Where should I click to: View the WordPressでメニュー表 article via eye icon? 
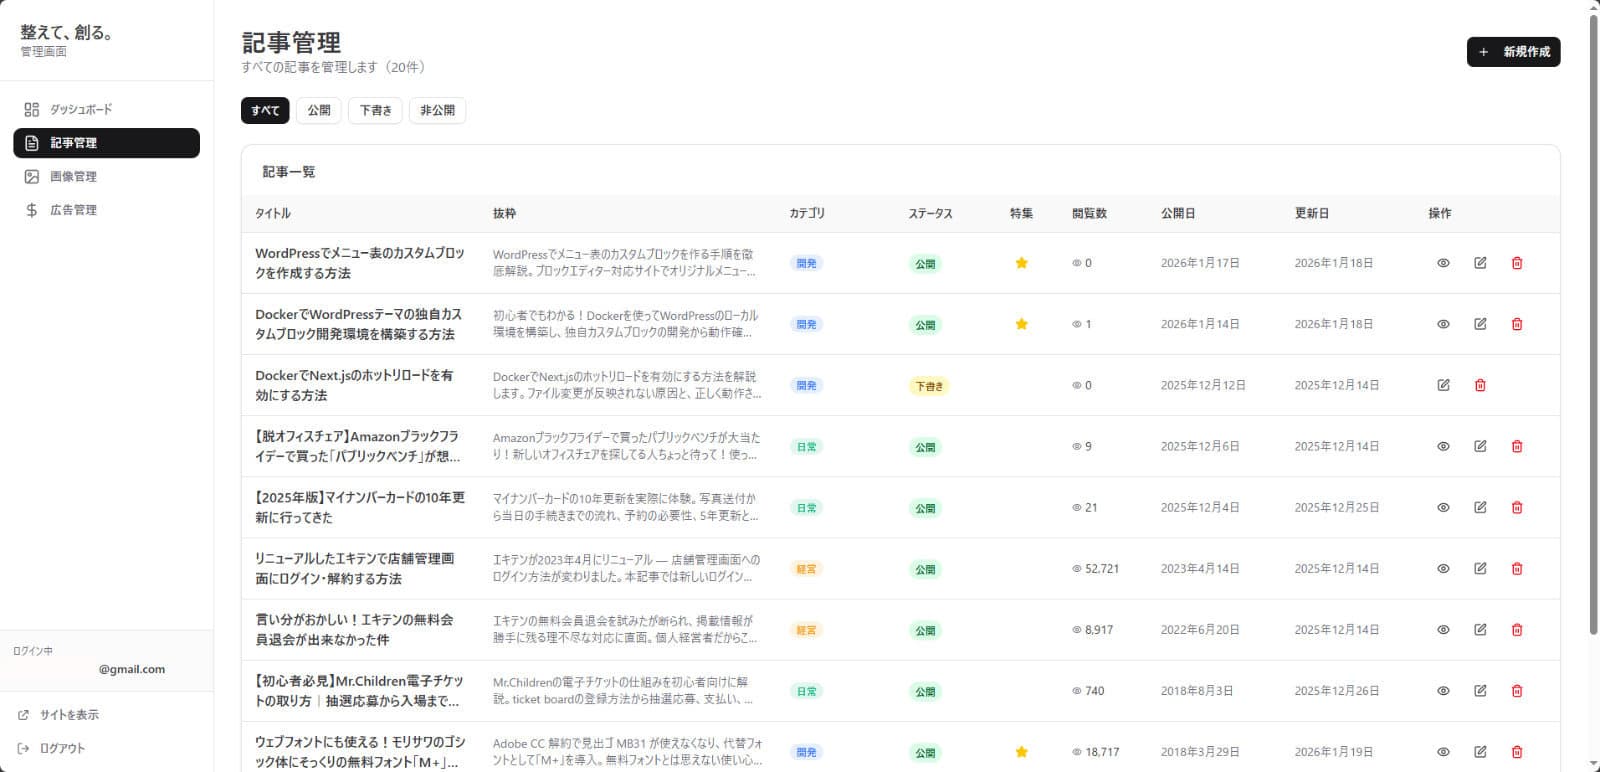[1443, 263]
